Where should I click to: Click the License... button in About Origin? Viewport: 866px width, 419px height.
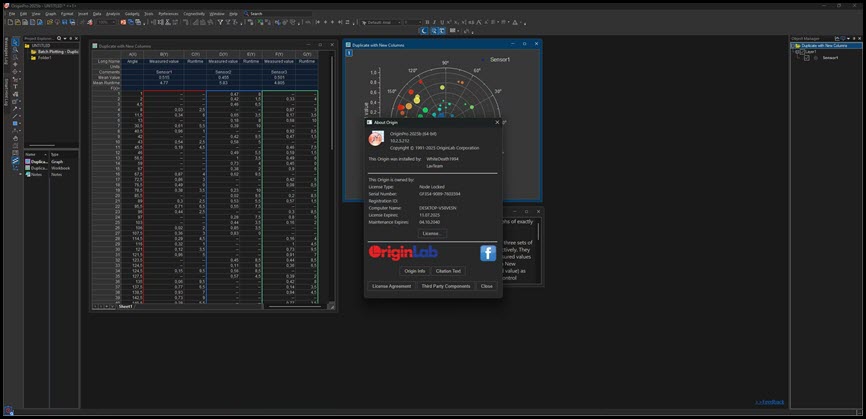tap(431, 234)
